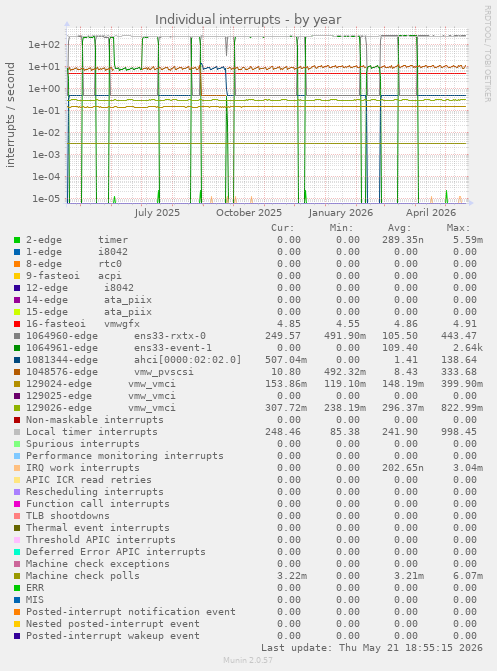Click the Posted-interrupt wakeup event label
Viewport: 497px width, 671px height.
[x=113, y=636]
